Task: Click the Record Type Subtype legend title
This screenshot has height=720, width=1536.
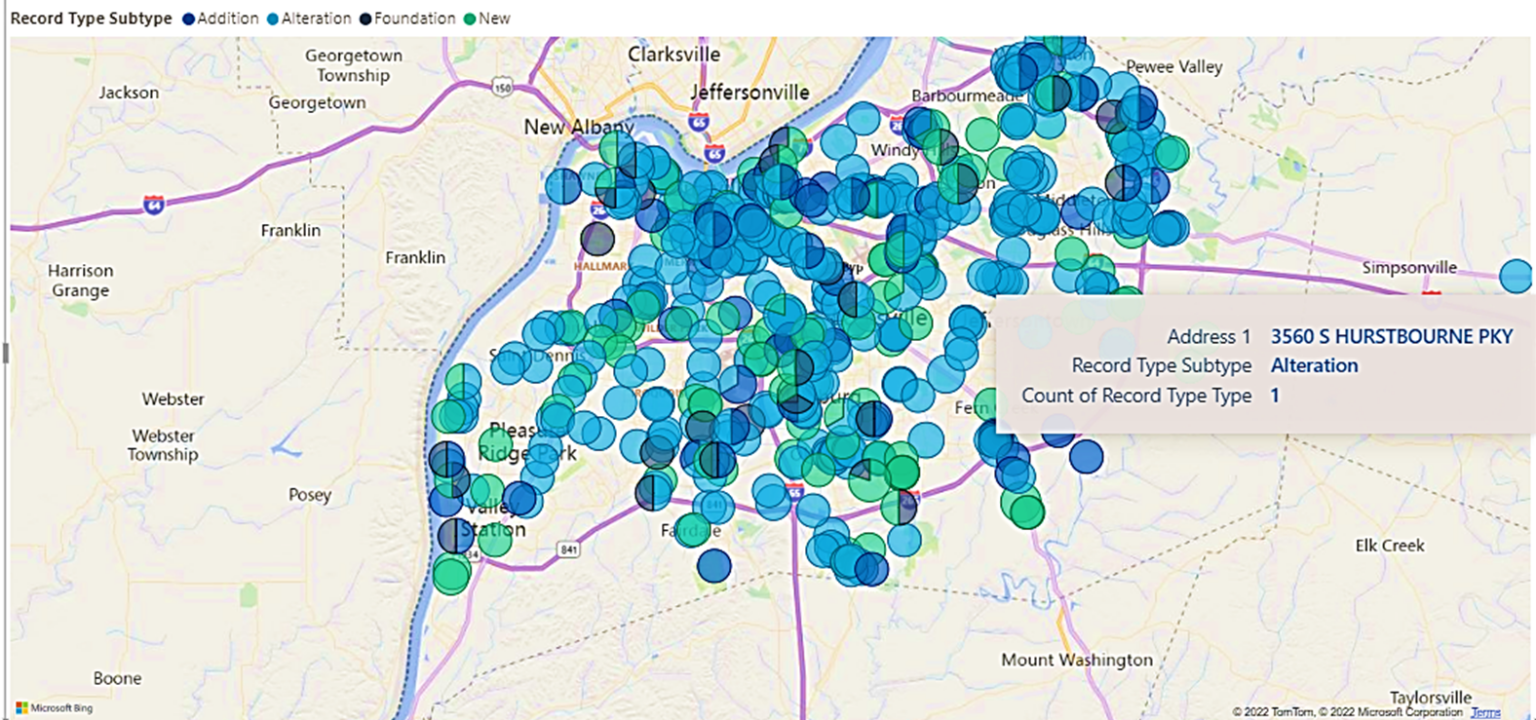Action: coord(91,19)
